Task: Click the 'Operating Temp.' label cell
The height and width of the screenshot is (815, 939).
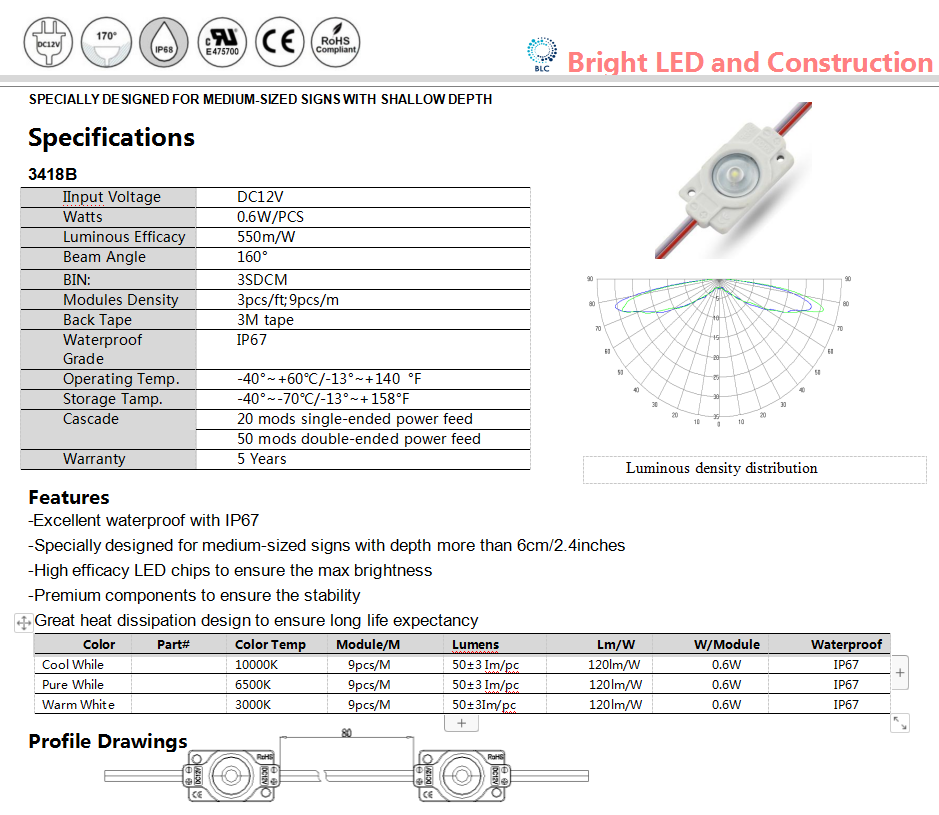Action: (108, 379)
